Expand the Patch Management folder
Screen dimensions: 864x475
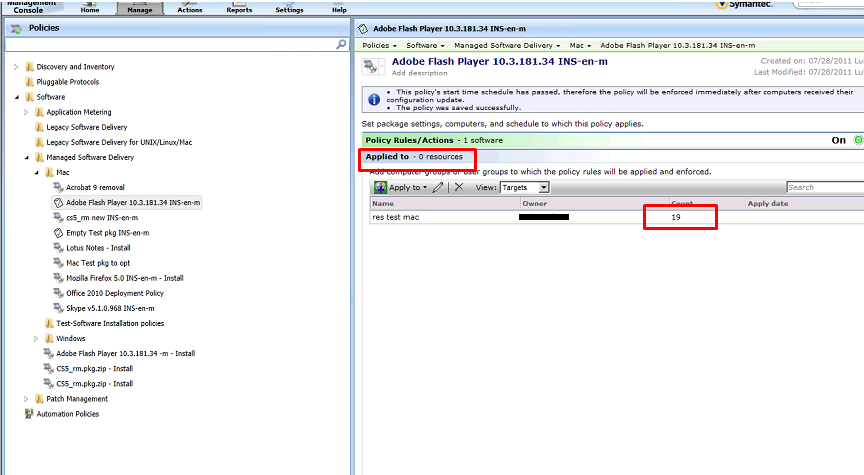26,399
